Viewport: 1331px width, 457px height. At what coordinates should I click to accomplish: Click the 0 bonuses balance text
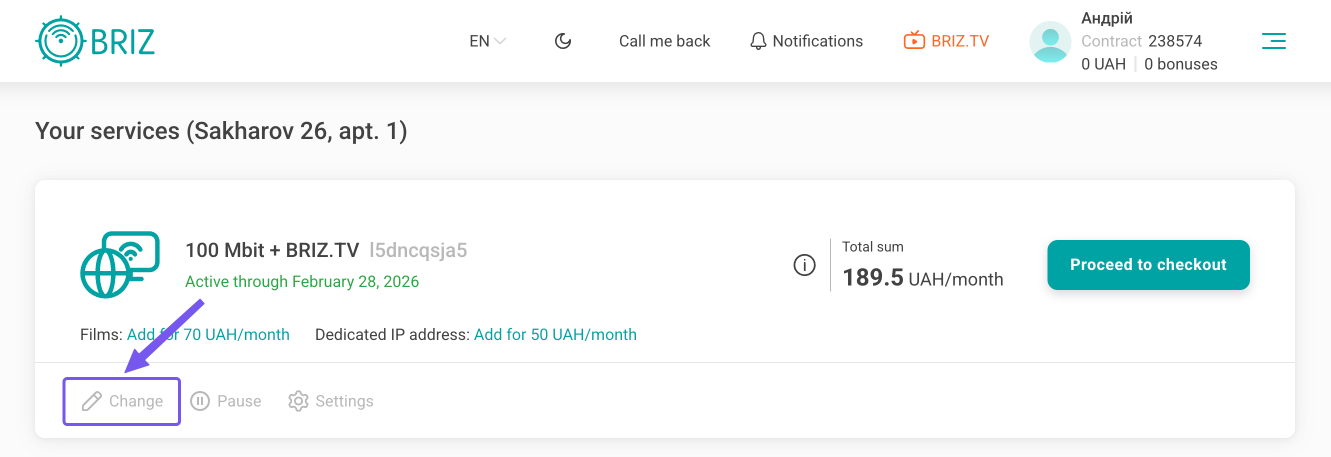1180,64
